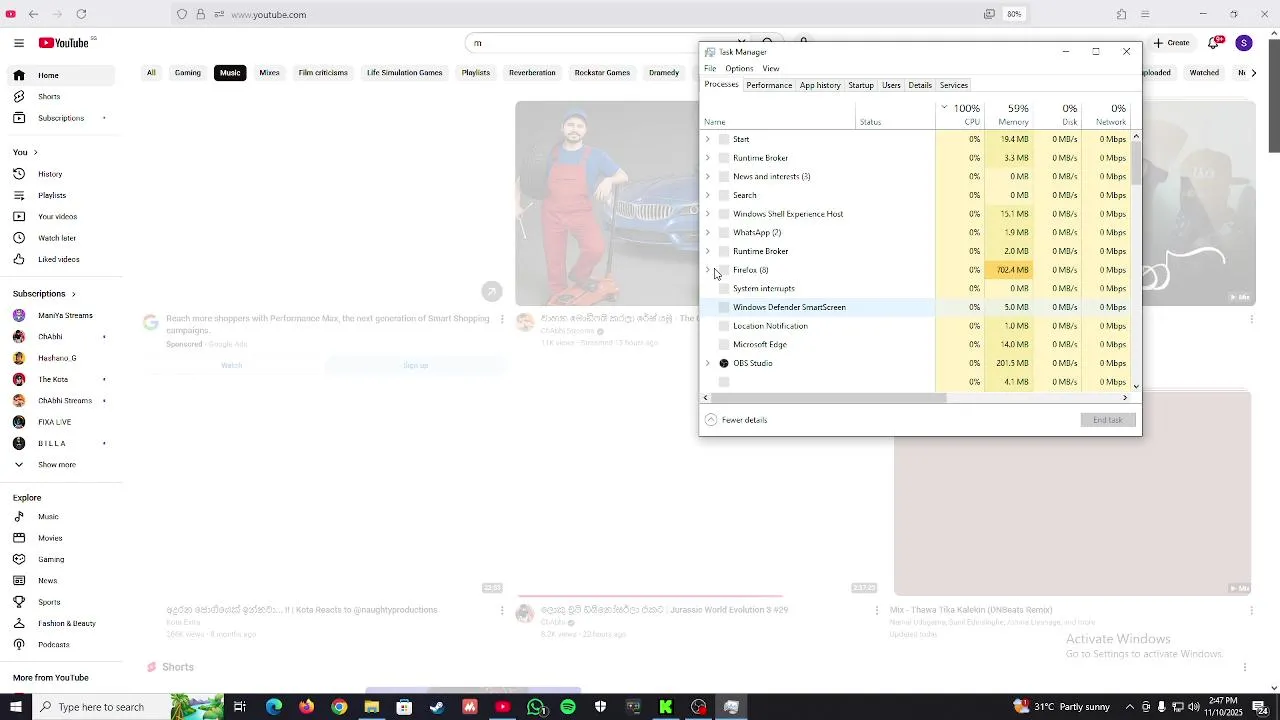Sort processes by CPU column

point(961,114)
